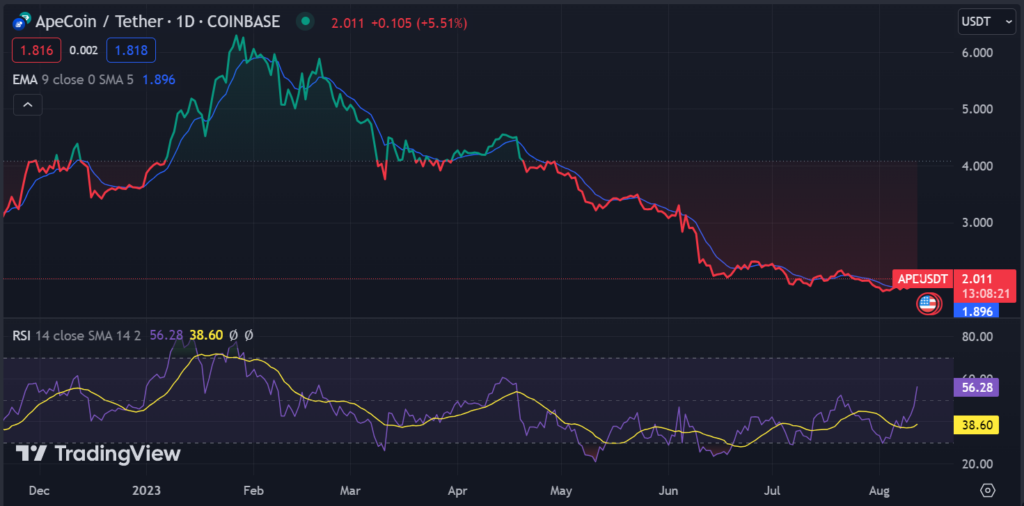Click the Dec date axis label
Image resolution: width=1024 pixels, height=506 pixels.
tap(39, 490)
